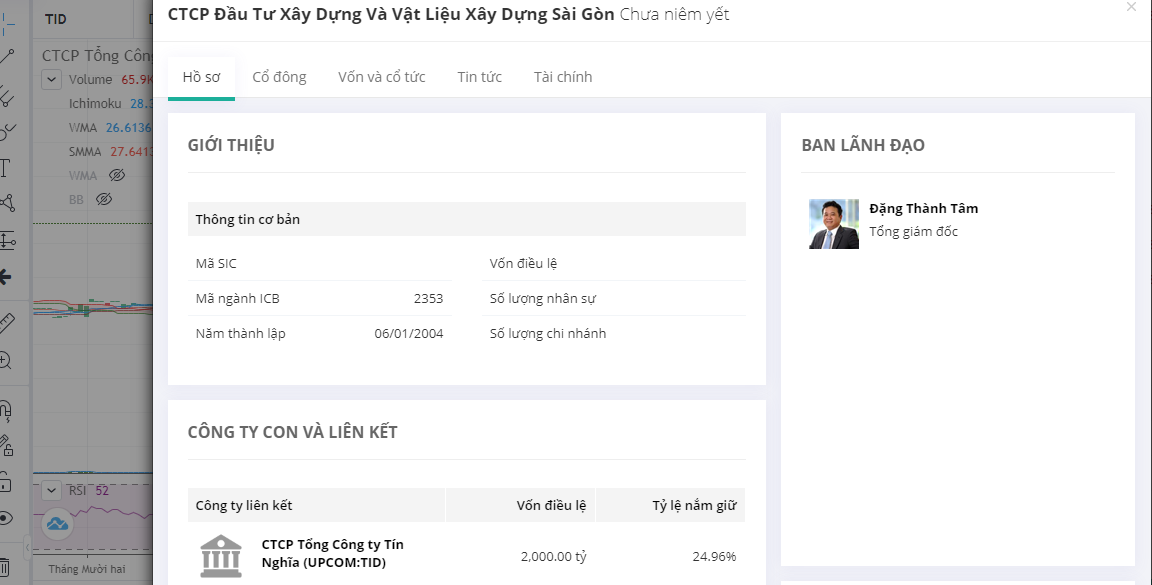Collapse the RSI pane legend

pyautogui.click(x=52, y=490)
